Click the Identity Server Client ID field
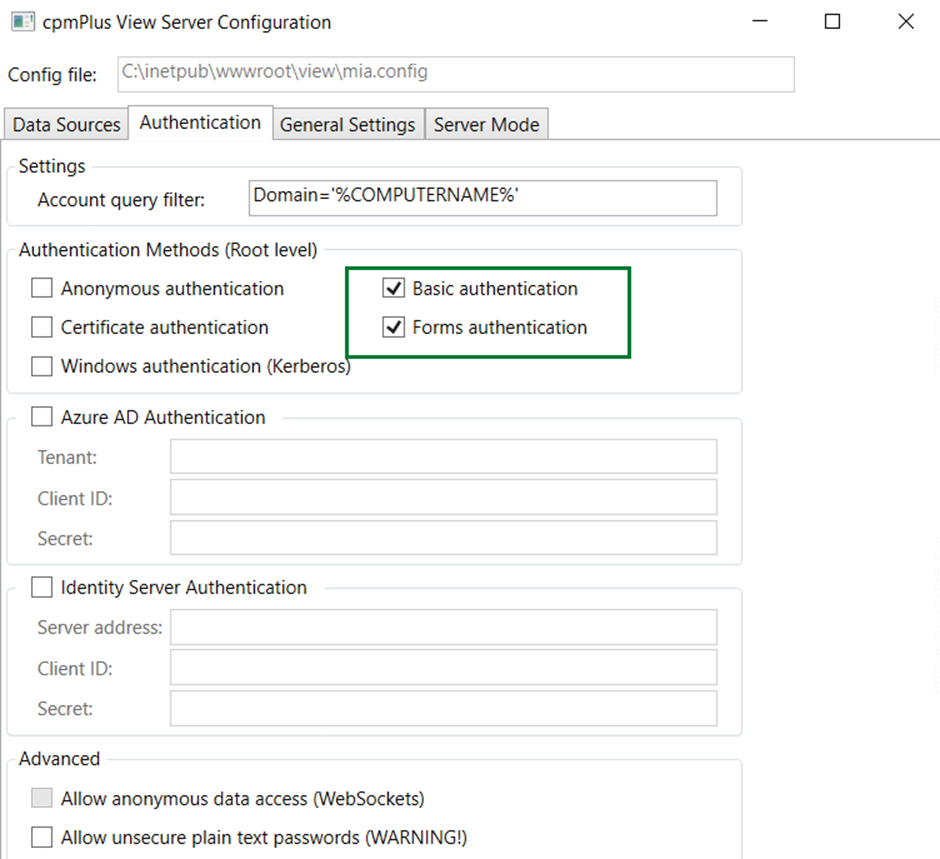Viewport: 940px width, 859px height. pyautogui.click(x=443, y=668)
